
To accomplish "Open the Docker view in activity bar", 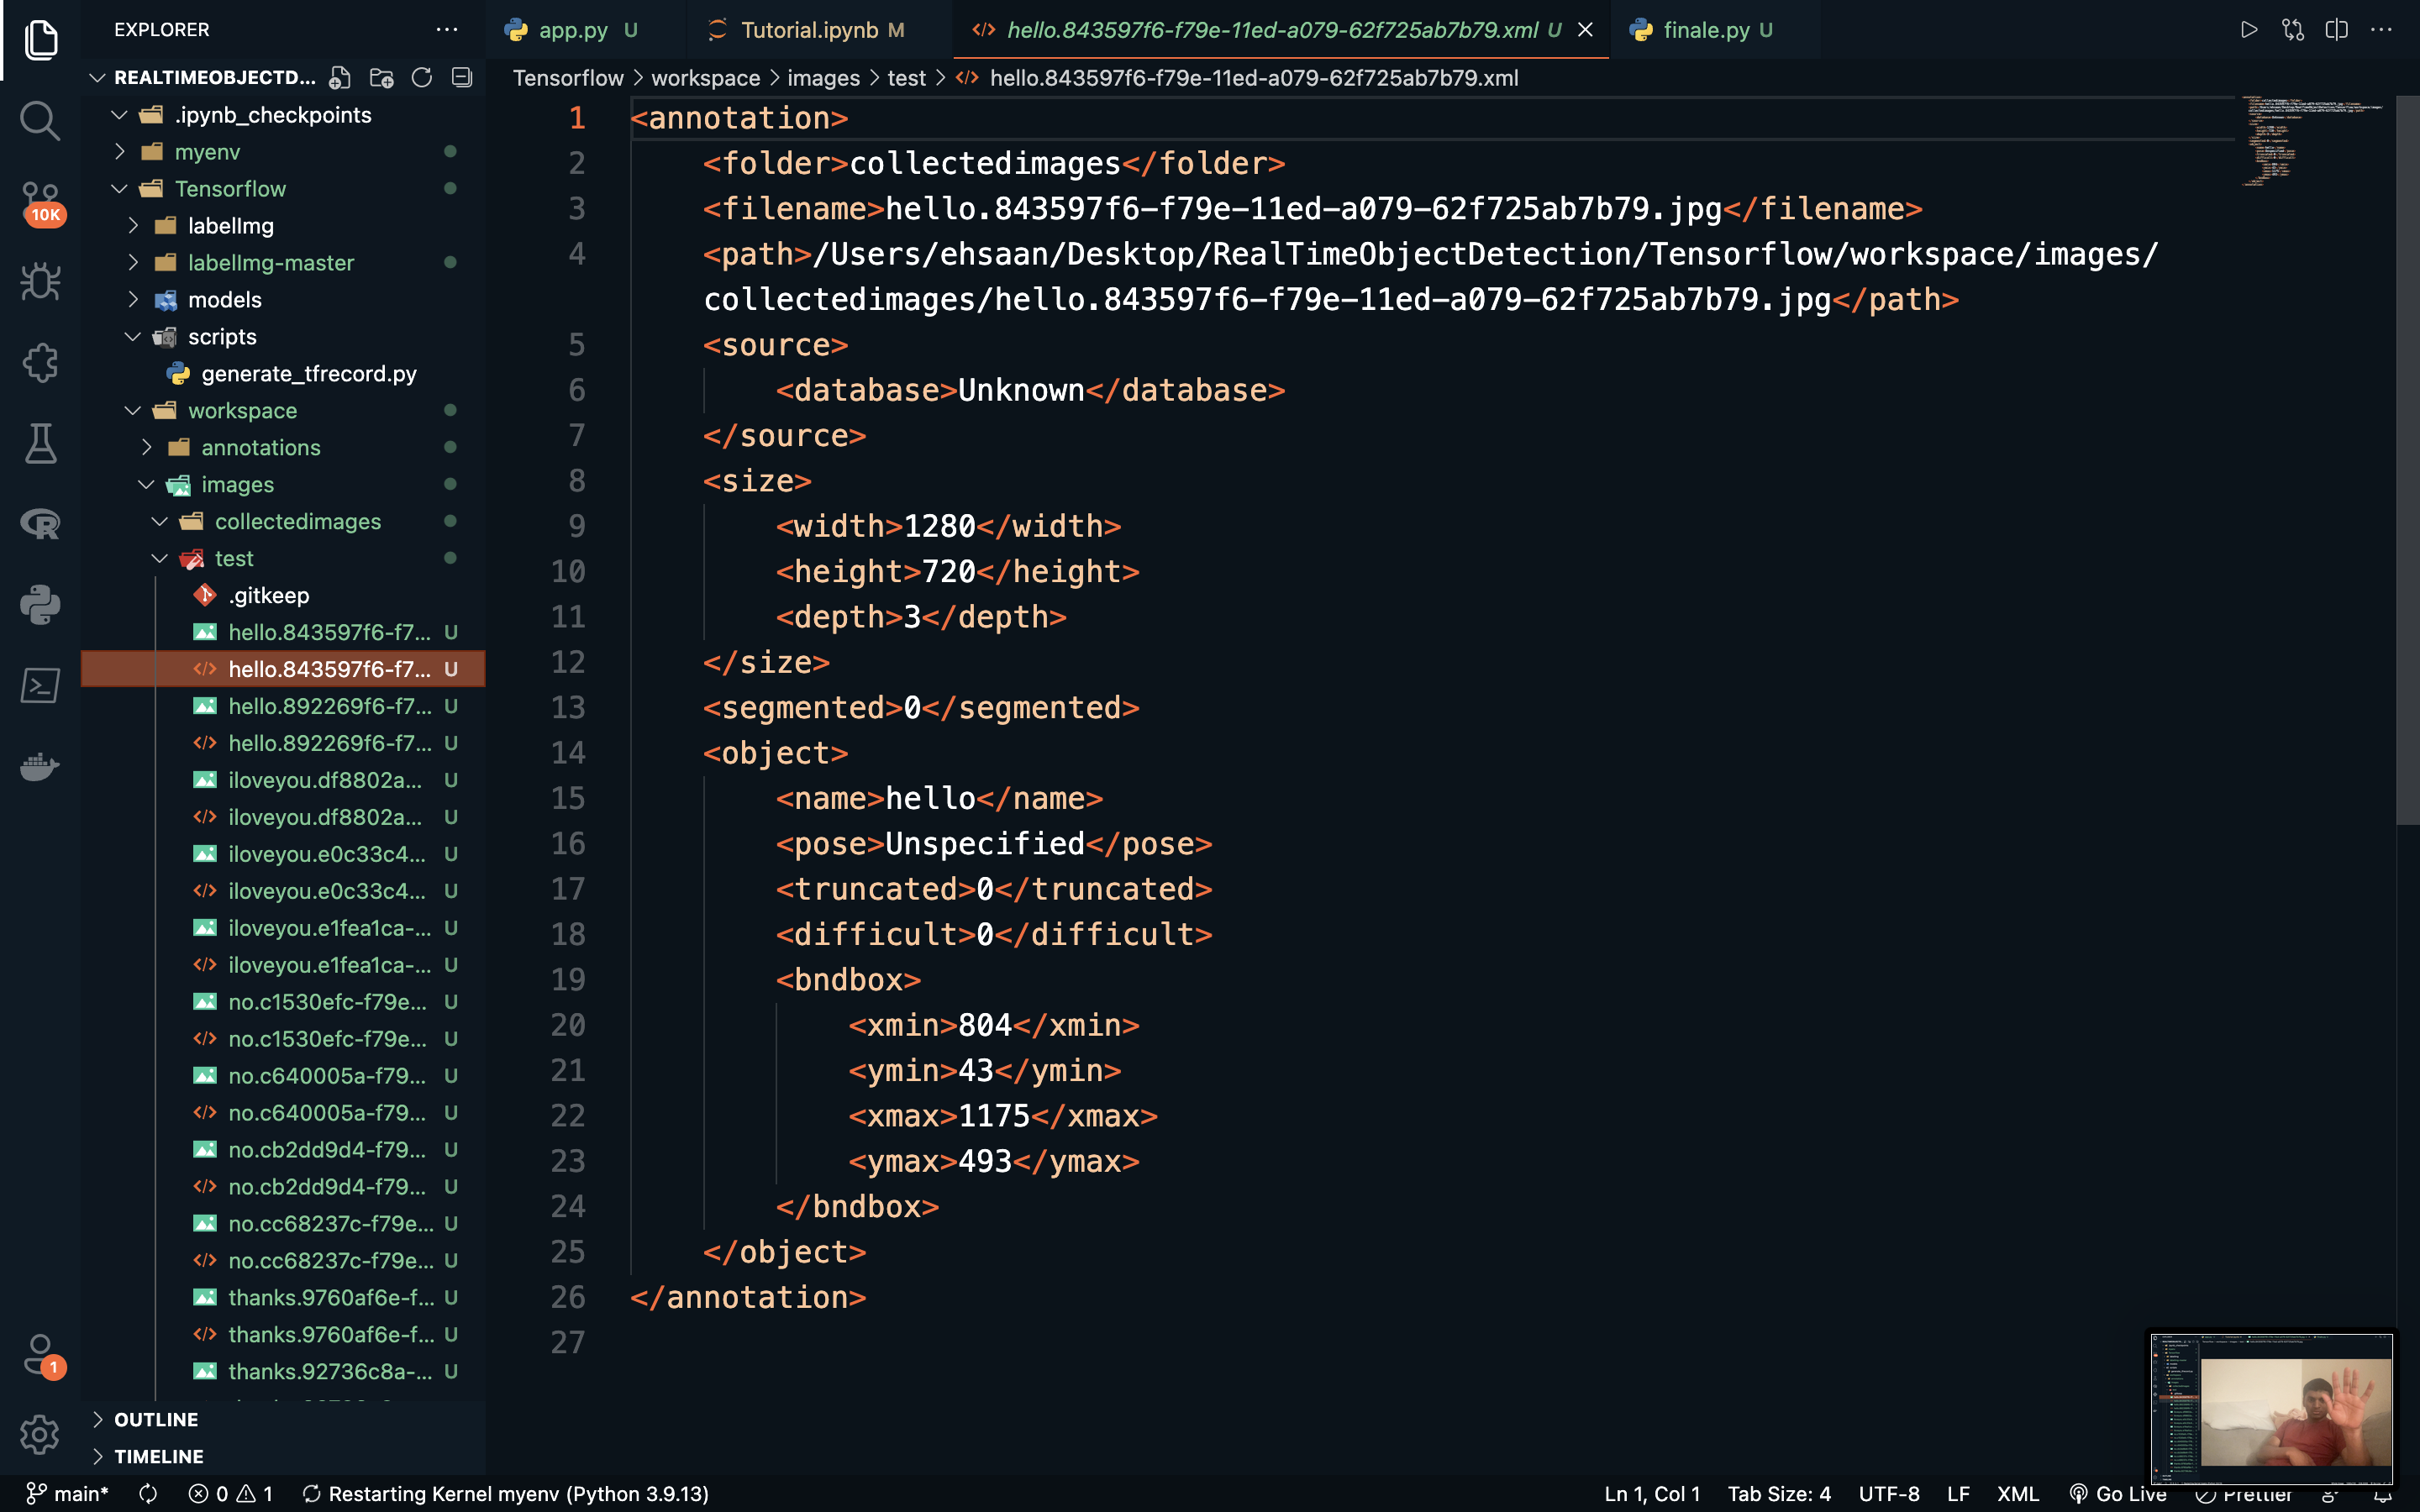I will point(40,766).
